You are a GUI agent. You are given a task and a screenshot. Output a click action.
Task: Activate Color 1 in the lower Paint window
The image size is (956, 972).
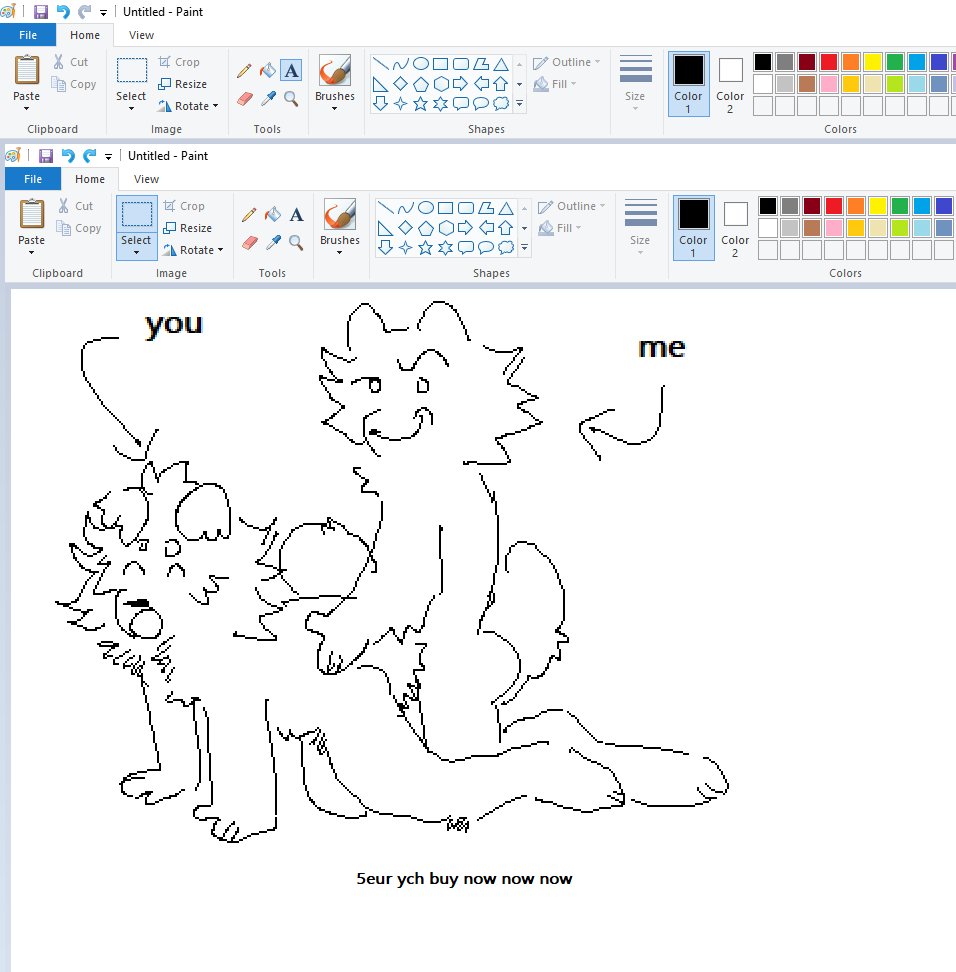coord(693,228)
